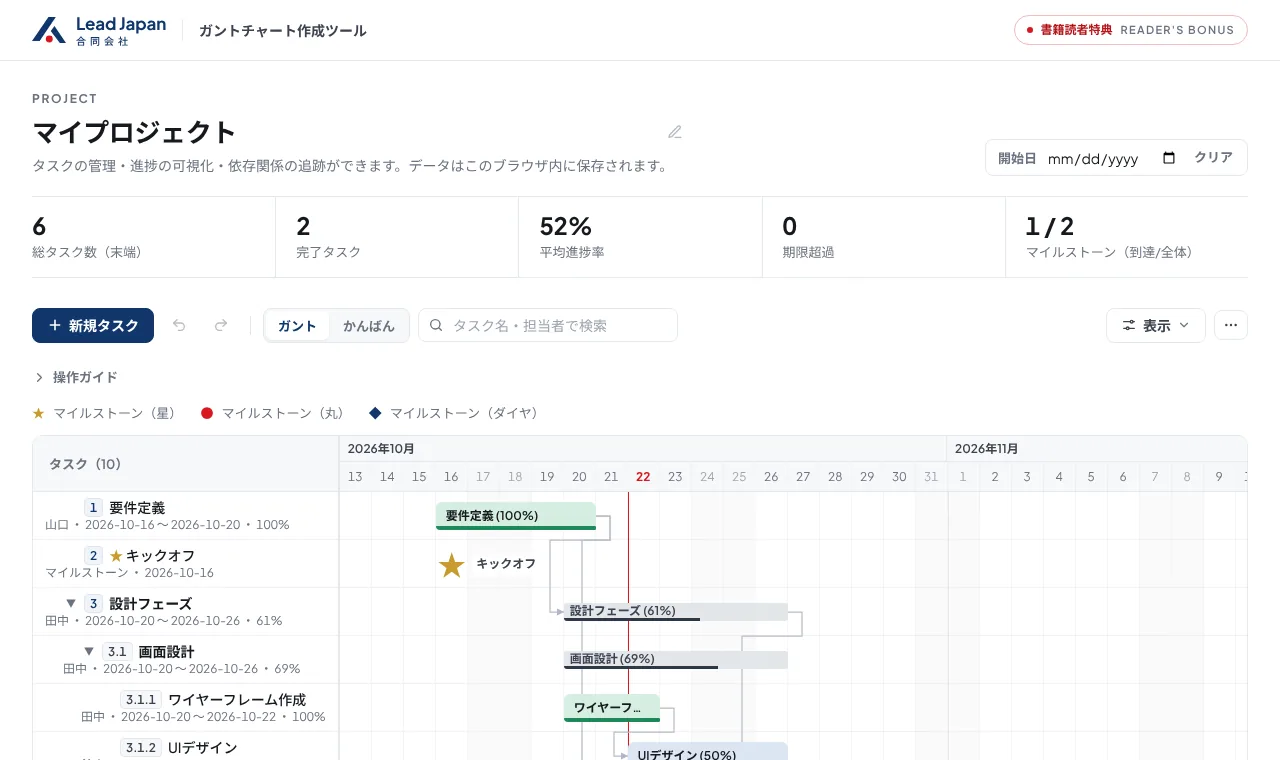Click the 新規タスク button
Screen dimensions: 1280x760
coord(93,325)
